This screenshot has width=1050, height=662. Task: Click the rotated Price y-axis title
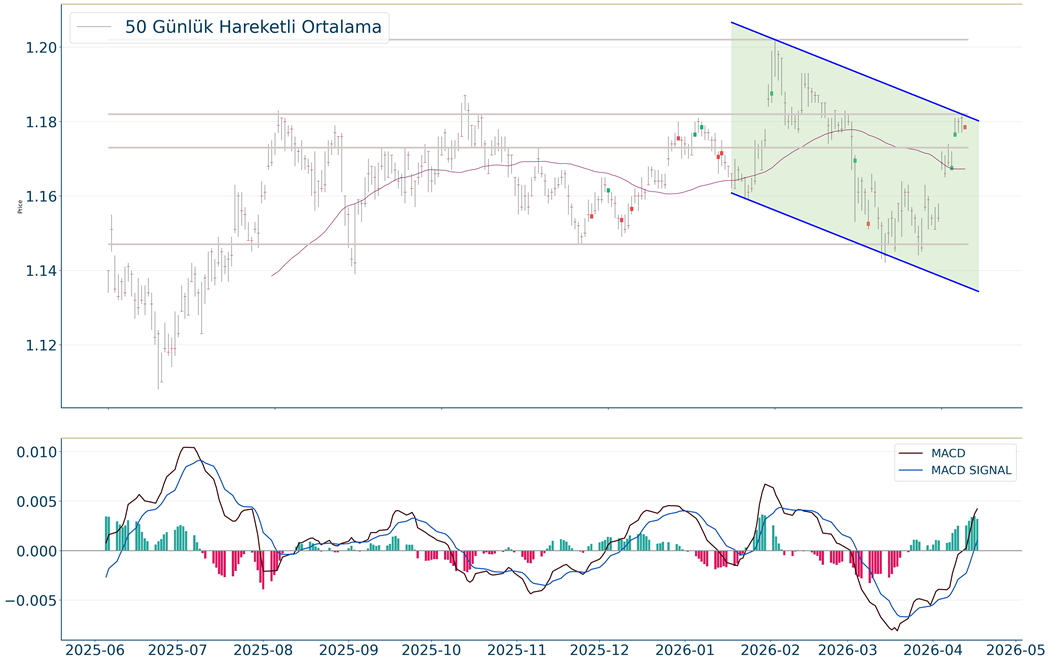(20, 208)
